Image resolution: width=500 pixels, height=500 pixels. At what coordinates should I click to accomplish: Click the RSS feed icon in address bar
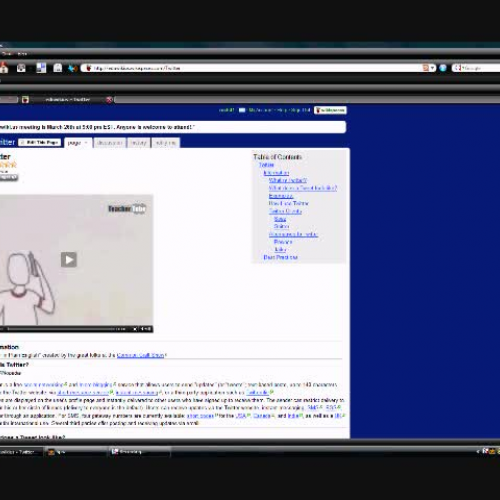coord(426,68)
